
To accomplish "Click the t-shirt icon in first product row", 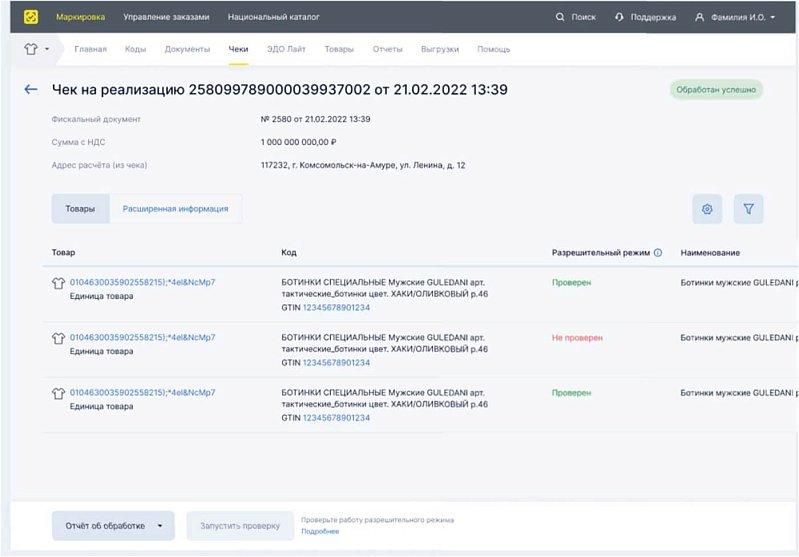I will (x=59, y=283).
